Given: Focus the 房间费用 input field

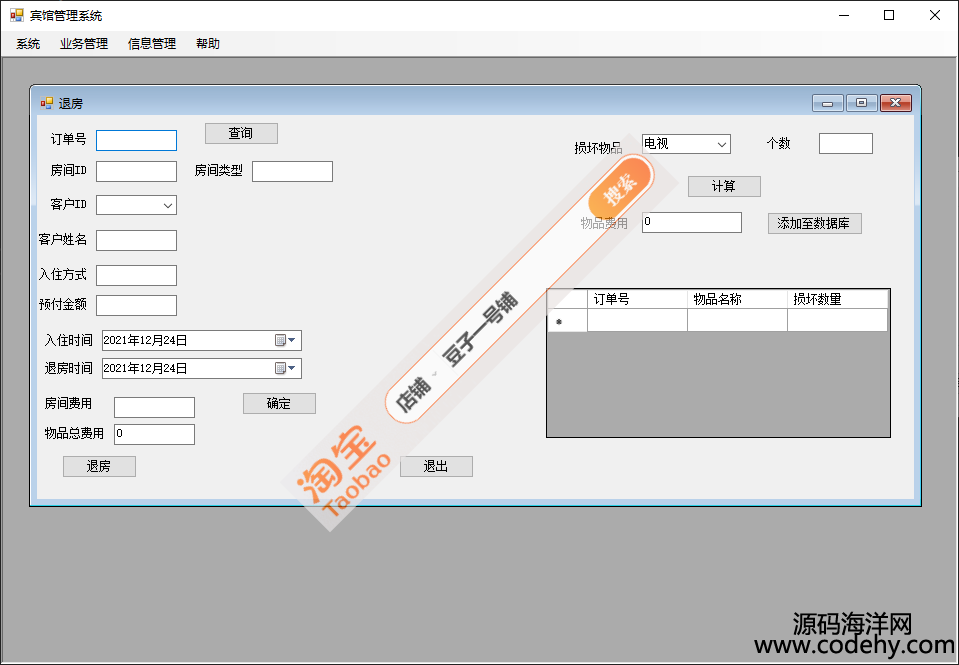Looking at the screenshot, I should pyautogui.click(x=154, y=407).
